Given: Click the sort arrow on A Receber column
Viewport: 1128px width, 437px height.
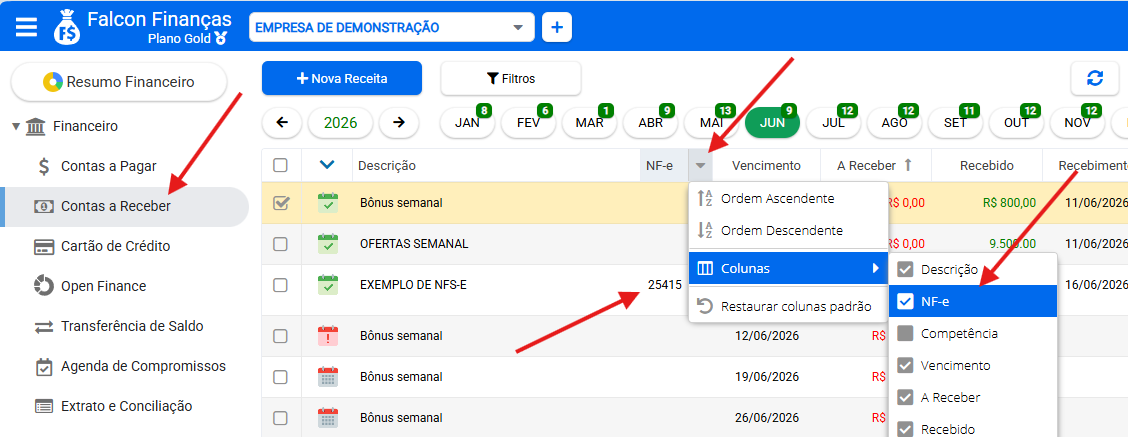Looking at the screenshot, I should pyautogui.click(x=908, y=165).
